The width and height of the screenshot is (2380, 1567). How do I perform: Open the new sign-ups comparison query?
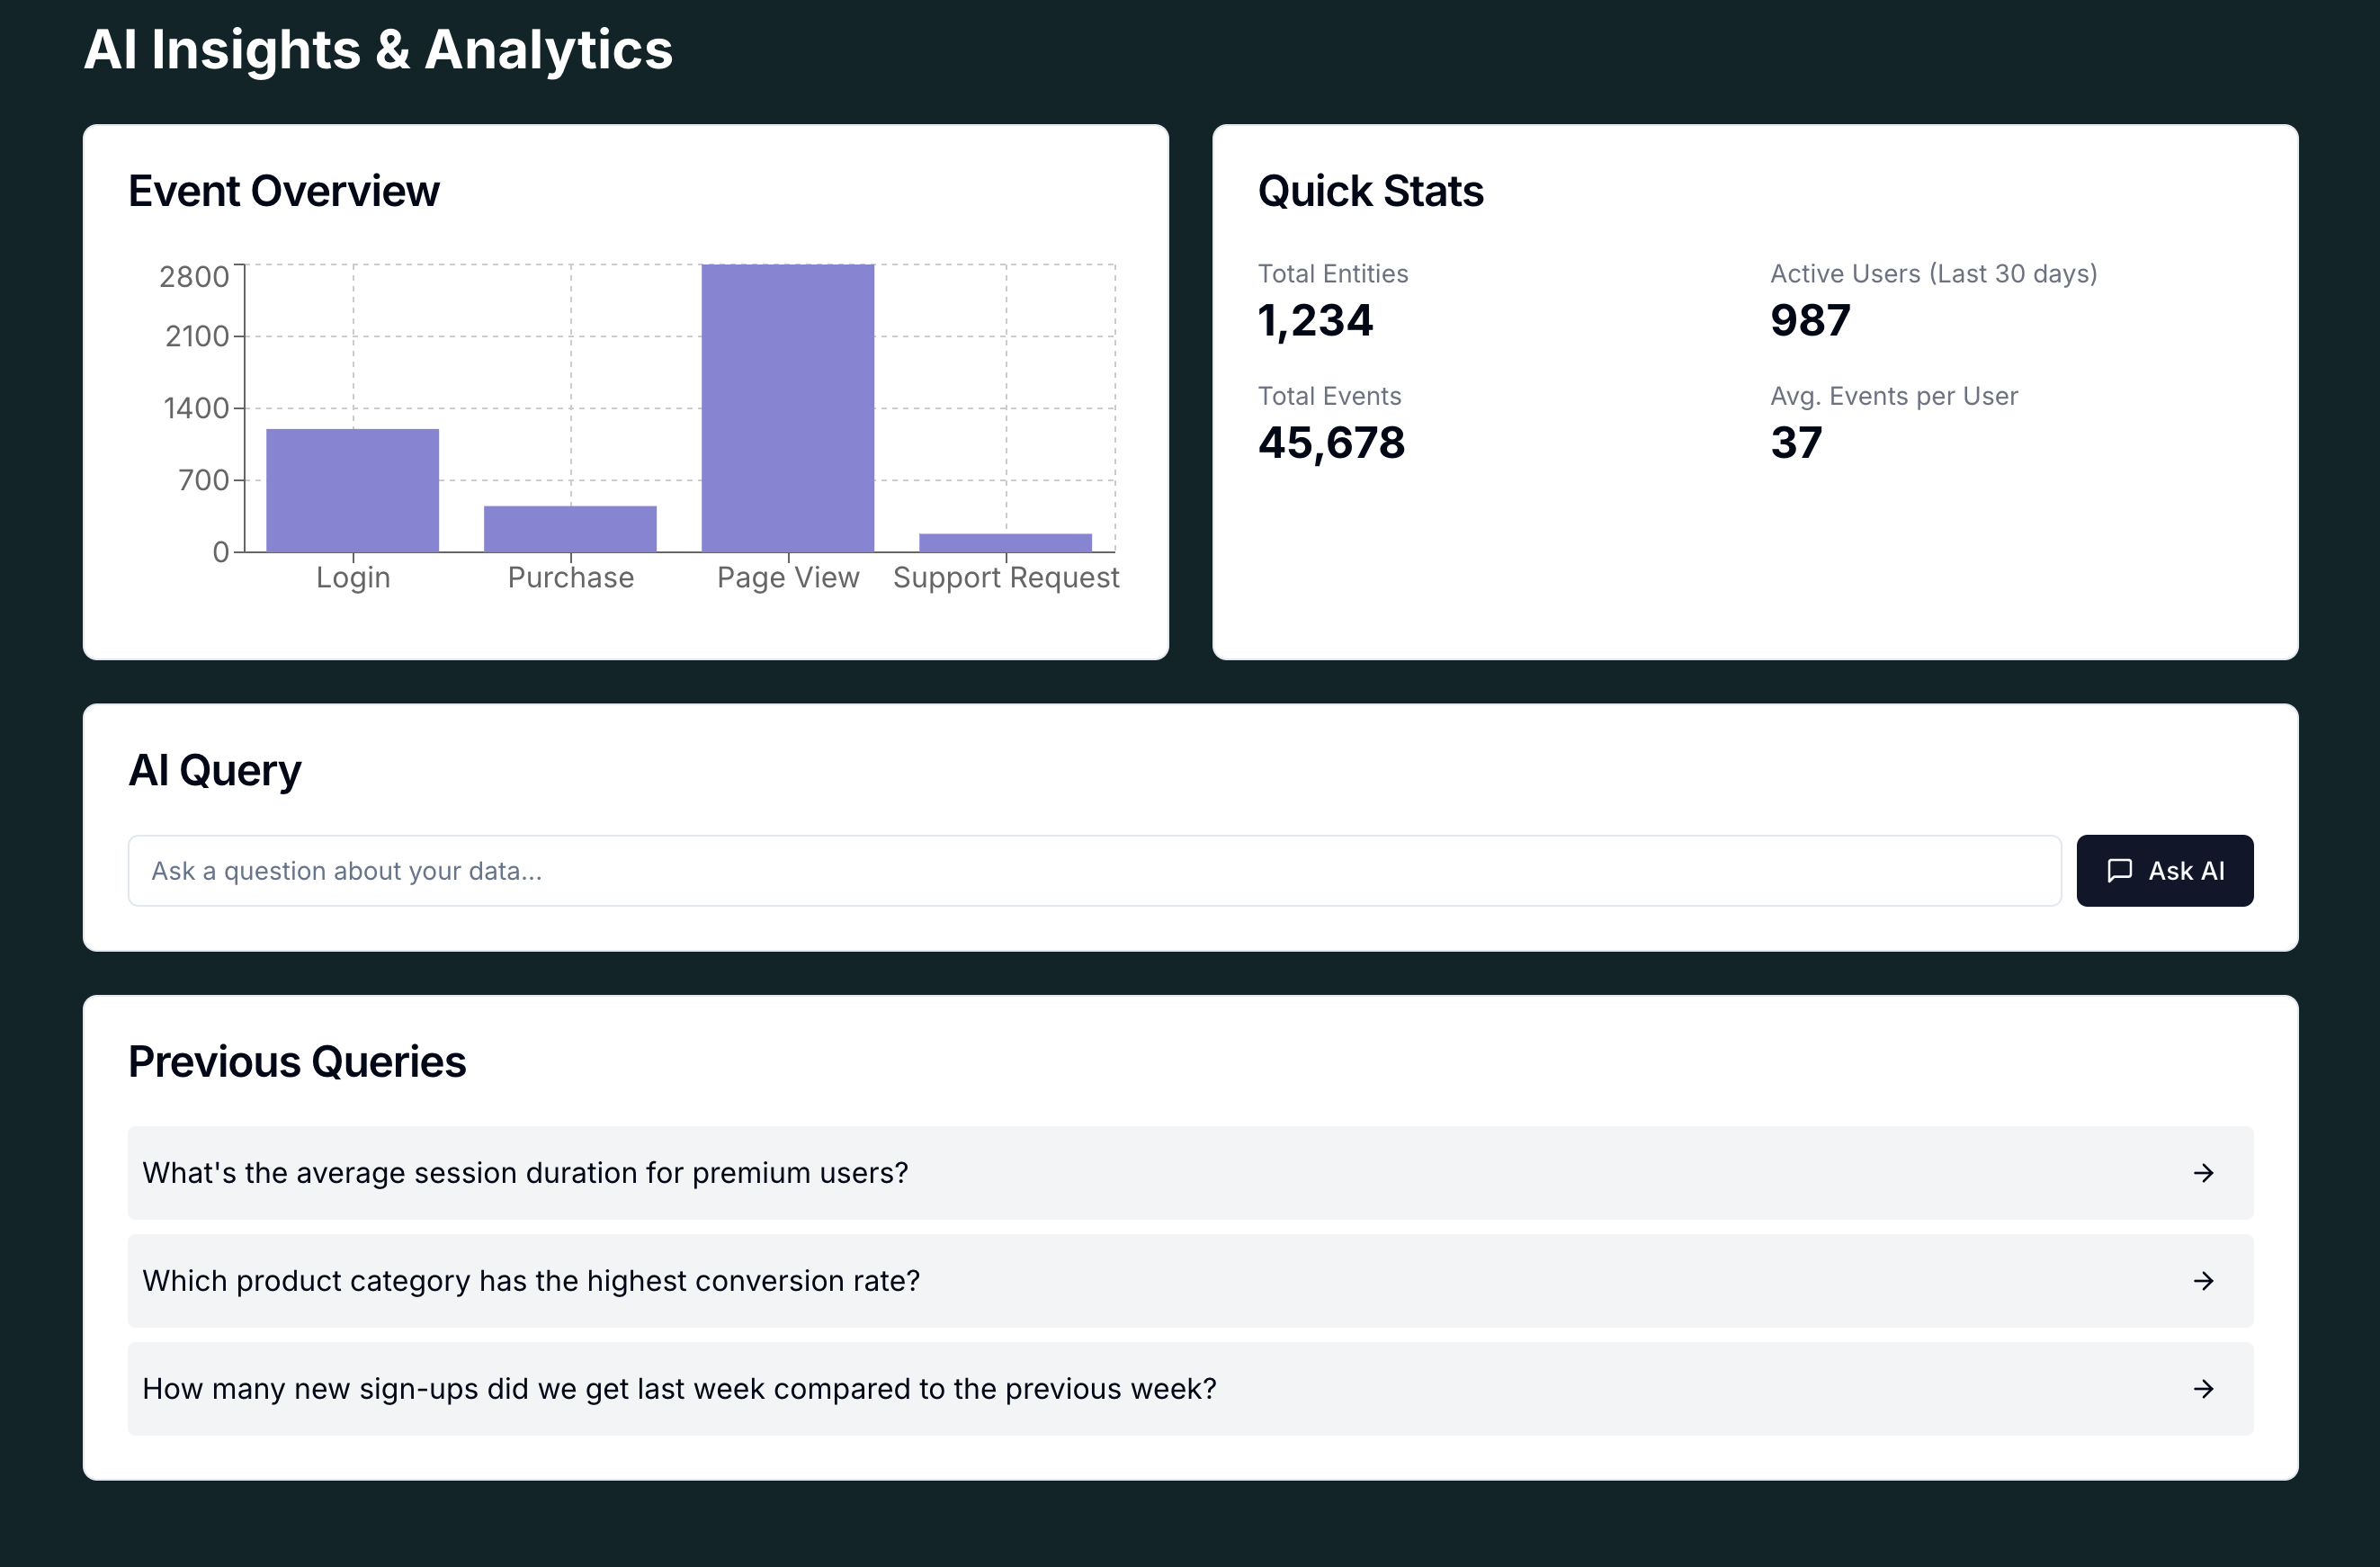click(679, 1389)
